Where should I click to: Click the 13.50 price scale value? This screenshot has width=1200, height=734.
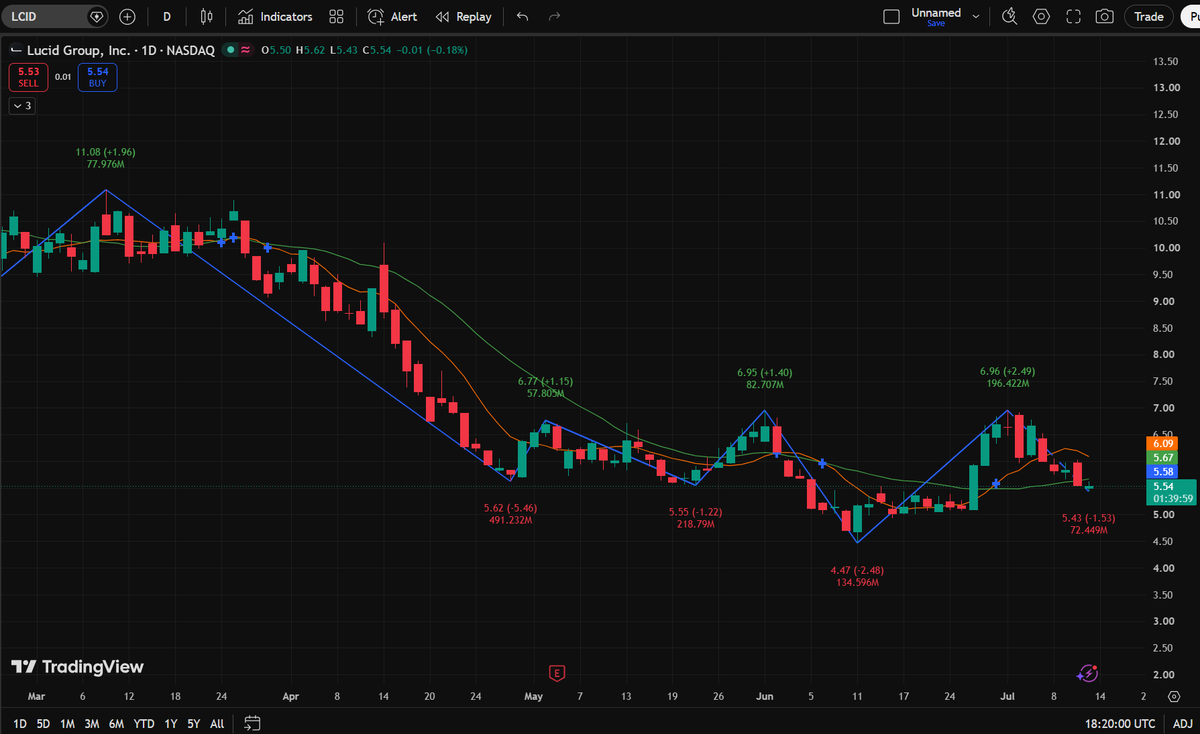click(x=1166, y=62)
